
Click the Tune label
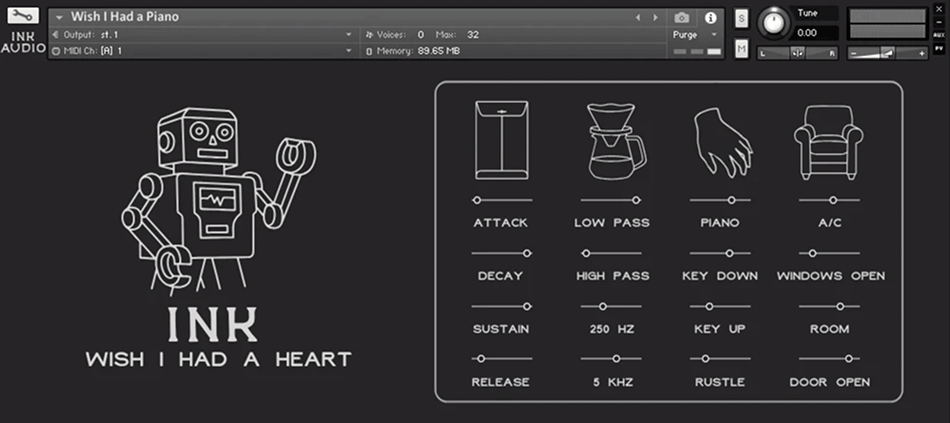[x=808, y=13]
